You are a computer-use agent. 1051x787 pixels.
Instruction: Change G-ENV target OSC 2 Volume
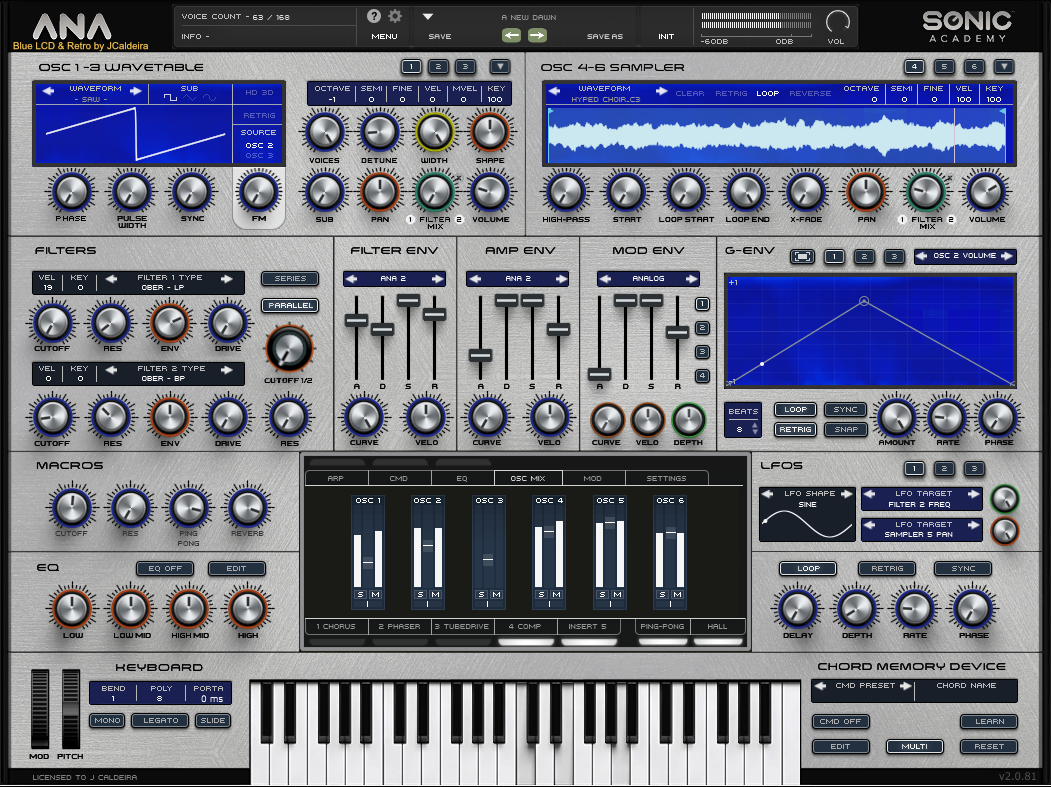(x=965, y=255)
